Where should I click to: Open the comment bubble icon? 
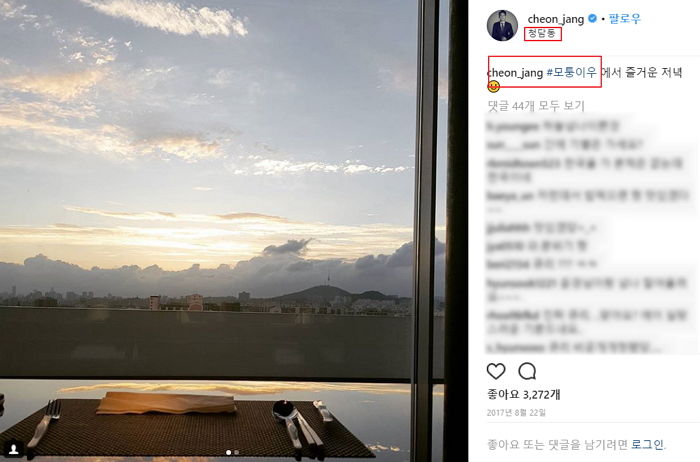click(527, 371)
